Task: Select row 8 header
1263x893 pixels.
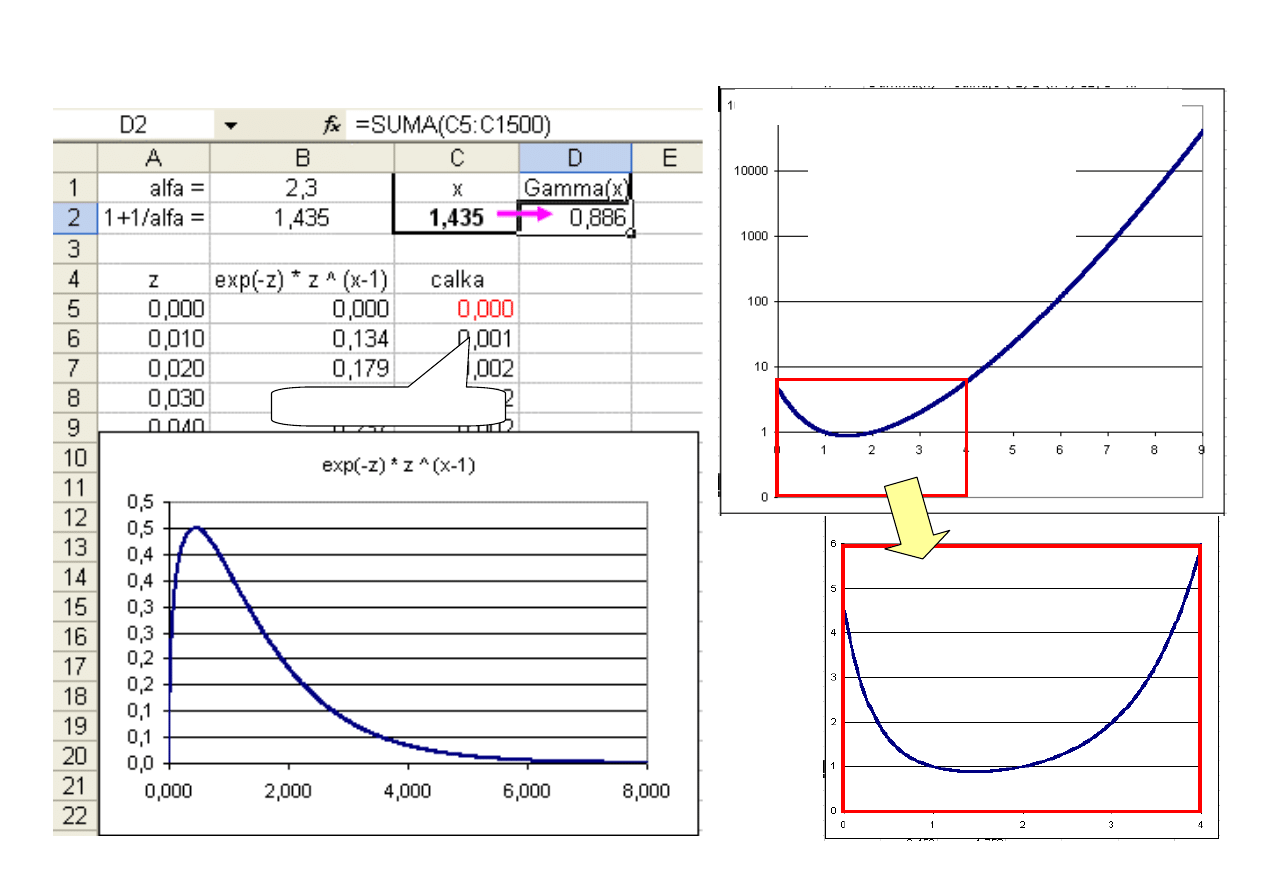Action: [x=75, y=397]
